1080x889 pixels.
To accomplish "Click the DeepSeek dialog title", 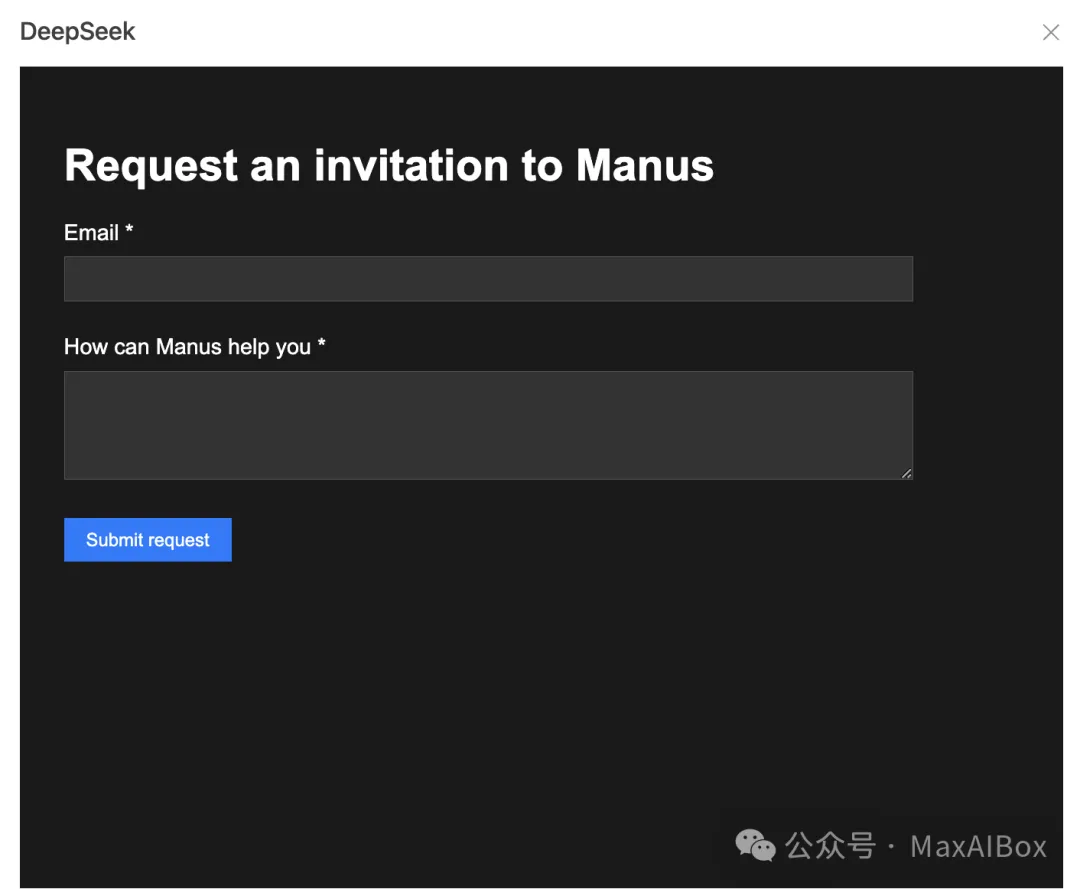I will point(78,32).
